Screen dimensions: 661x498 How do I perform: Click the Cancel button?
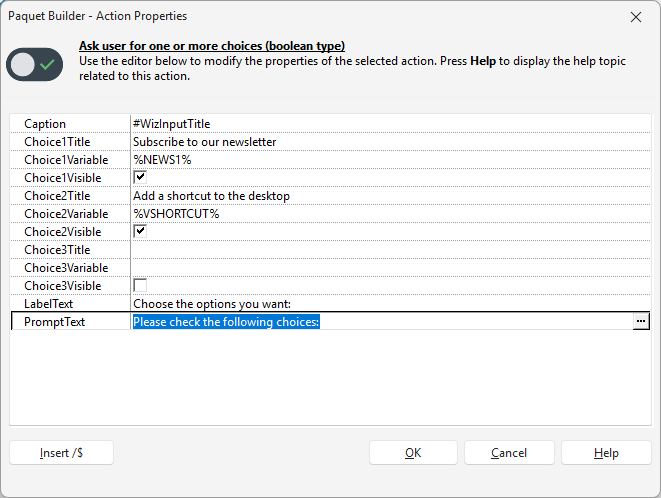click(x=509, y=453)
